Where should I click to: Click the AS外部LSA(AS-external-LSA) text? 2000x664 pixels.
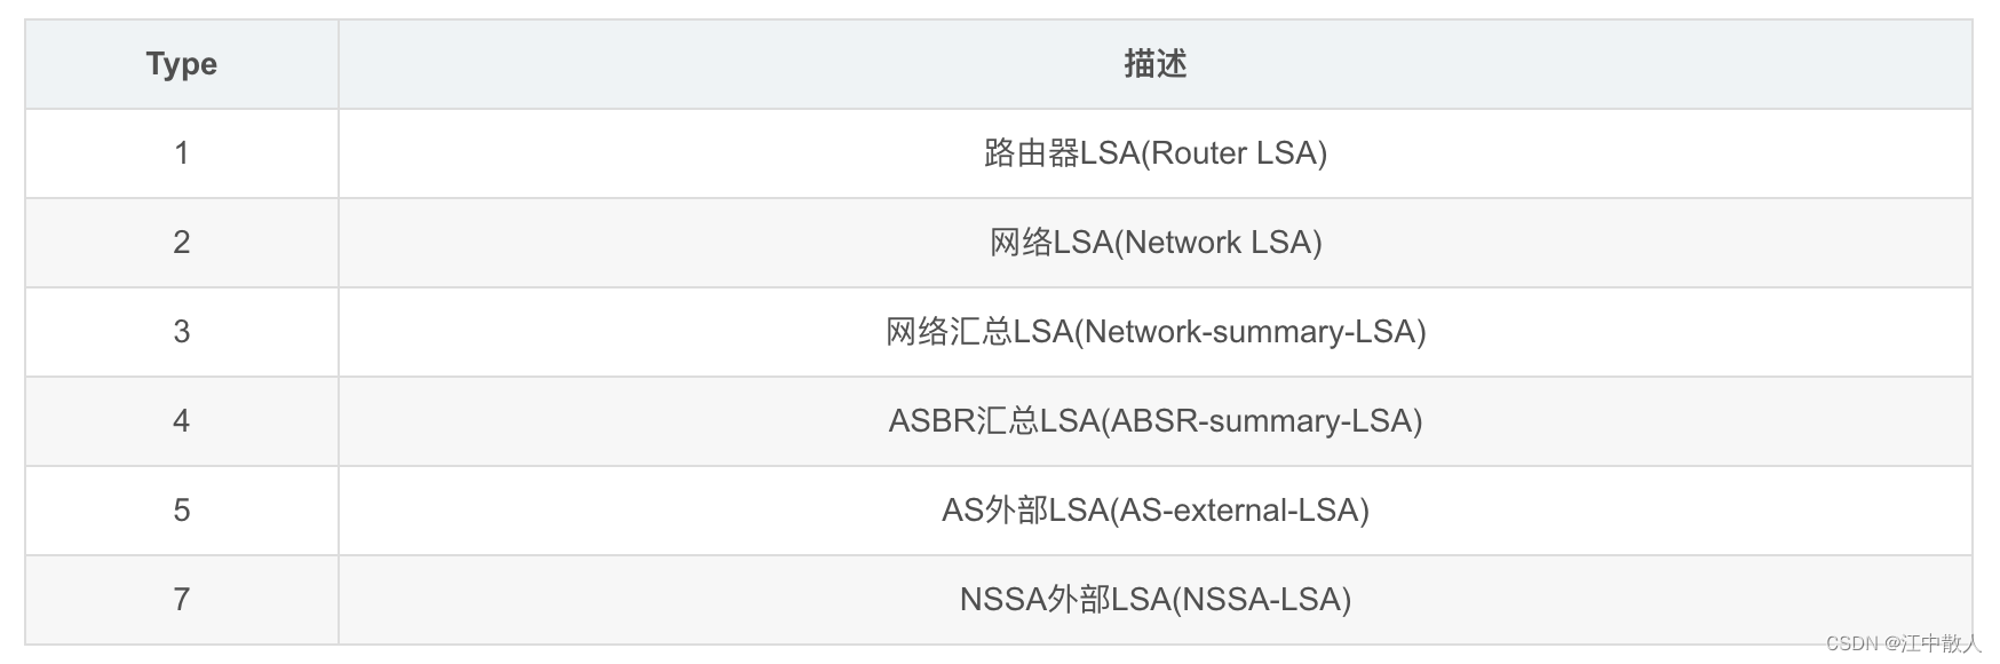pyautogui.click(x=1155, y=510)
